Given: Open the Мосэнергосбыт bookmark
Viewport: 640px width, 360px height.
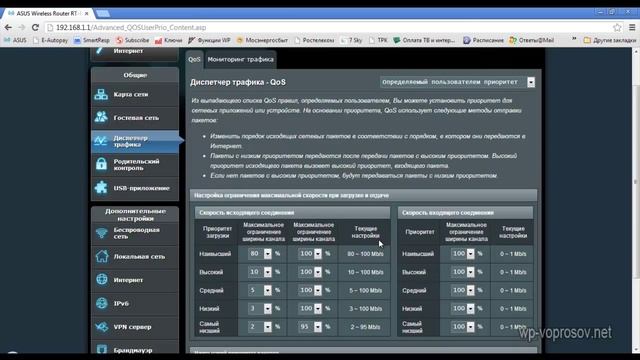Looking at the screenshot, I should [x=262, y=40].
